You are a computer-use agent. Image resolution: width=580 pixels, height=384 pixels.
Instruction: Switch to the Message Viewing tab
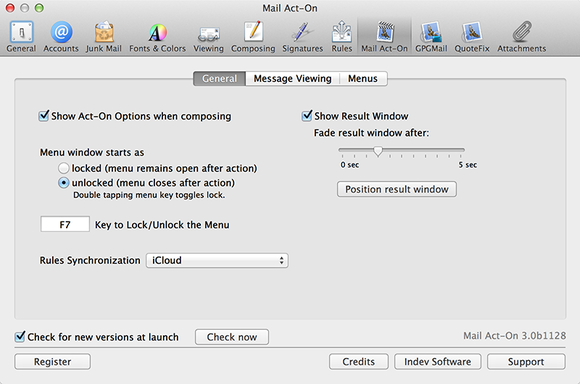293,78
